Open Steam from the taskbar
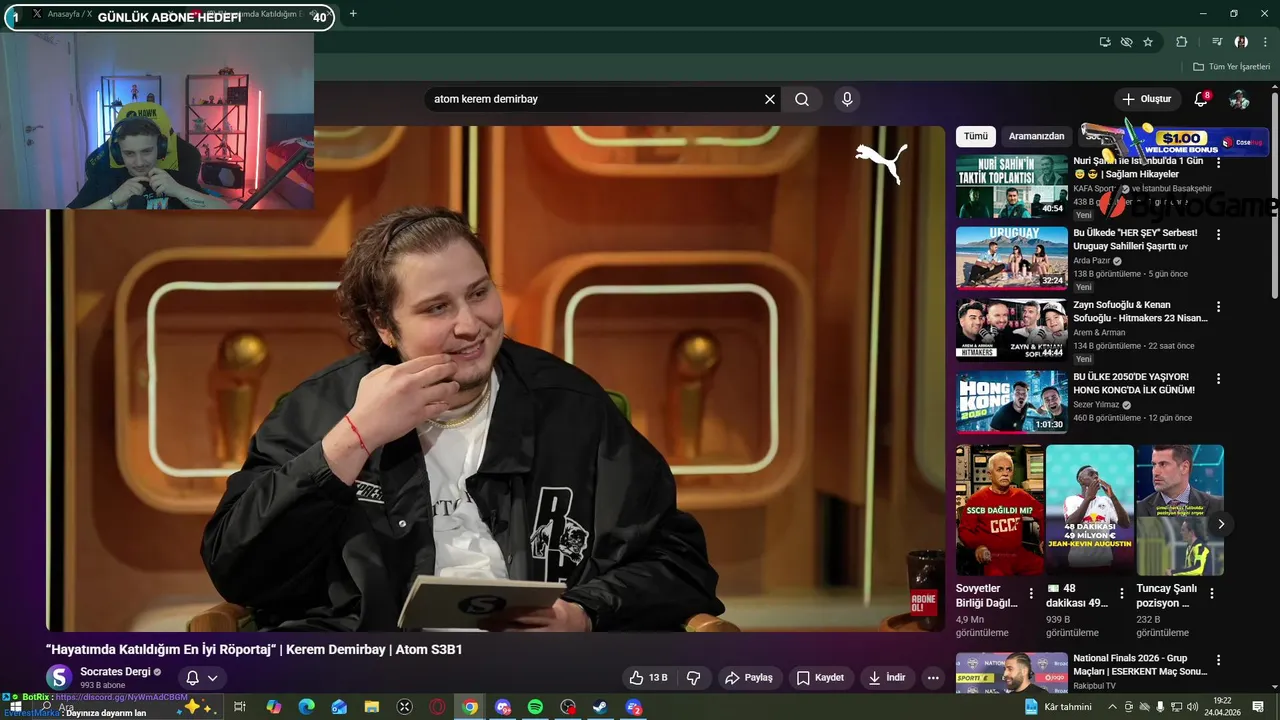Screen dimensions: 1280x720 pos(600,707)
